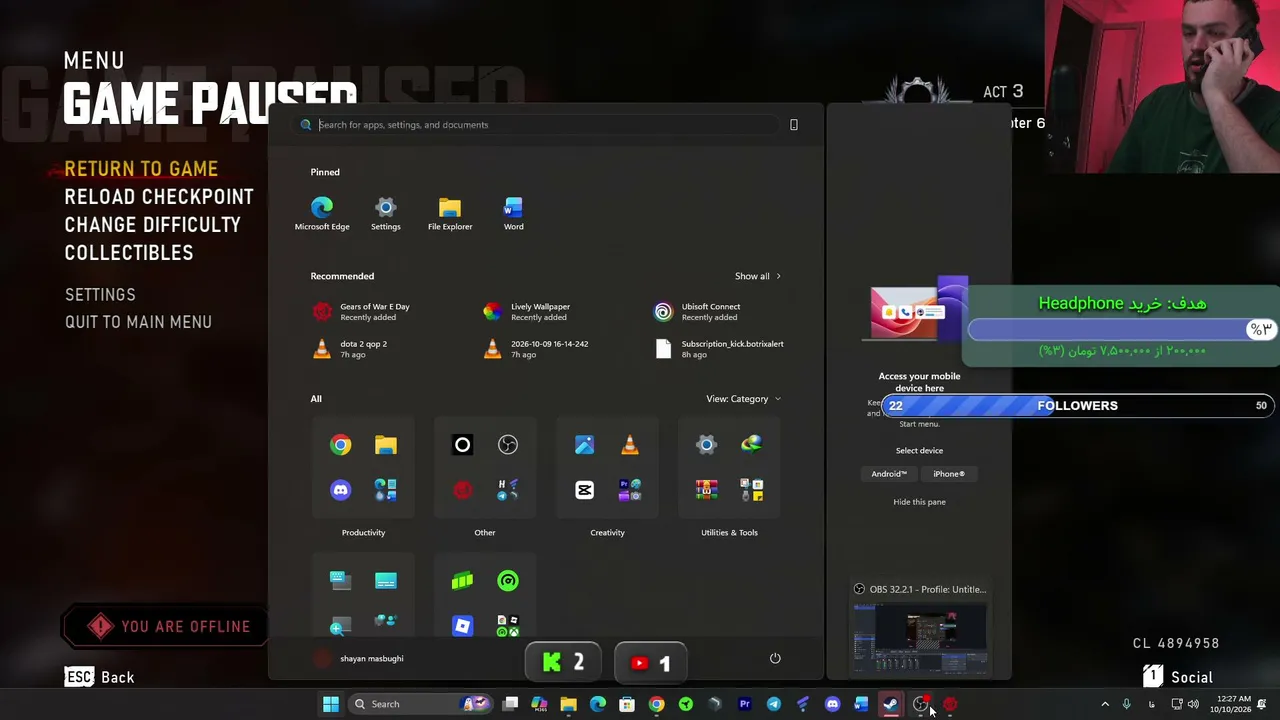The image size is (1280, 720).
Task: Click Show all recommended items
Action: [758, 276]
